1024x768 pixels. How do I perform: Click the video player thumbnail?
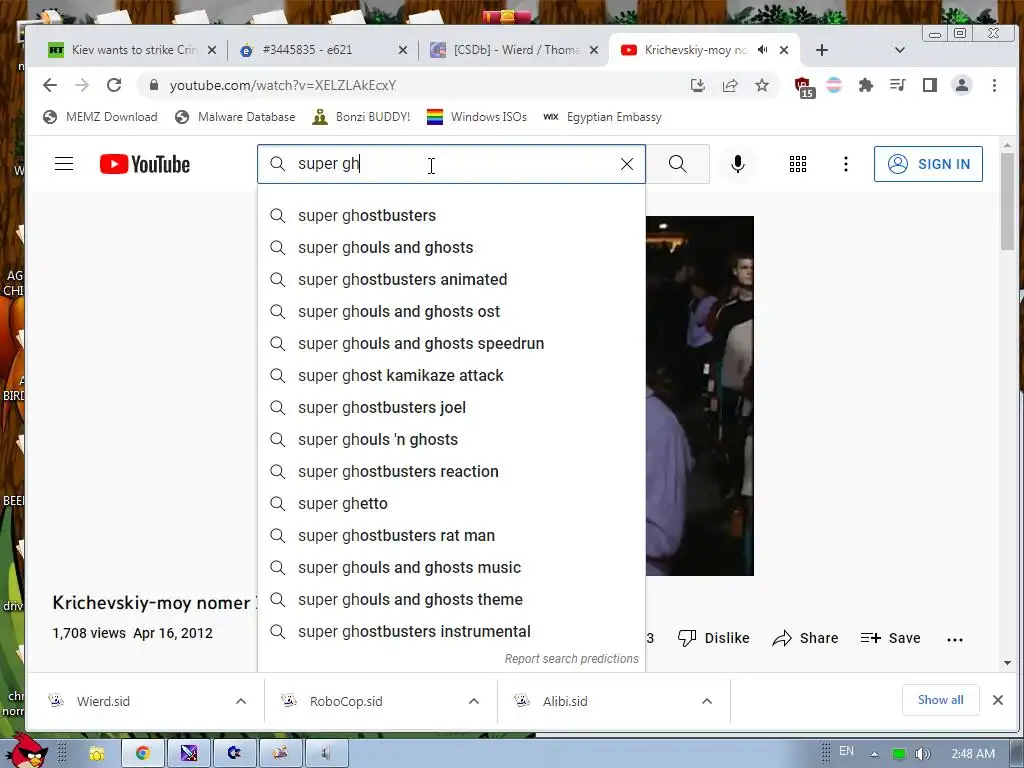[699, 396]
